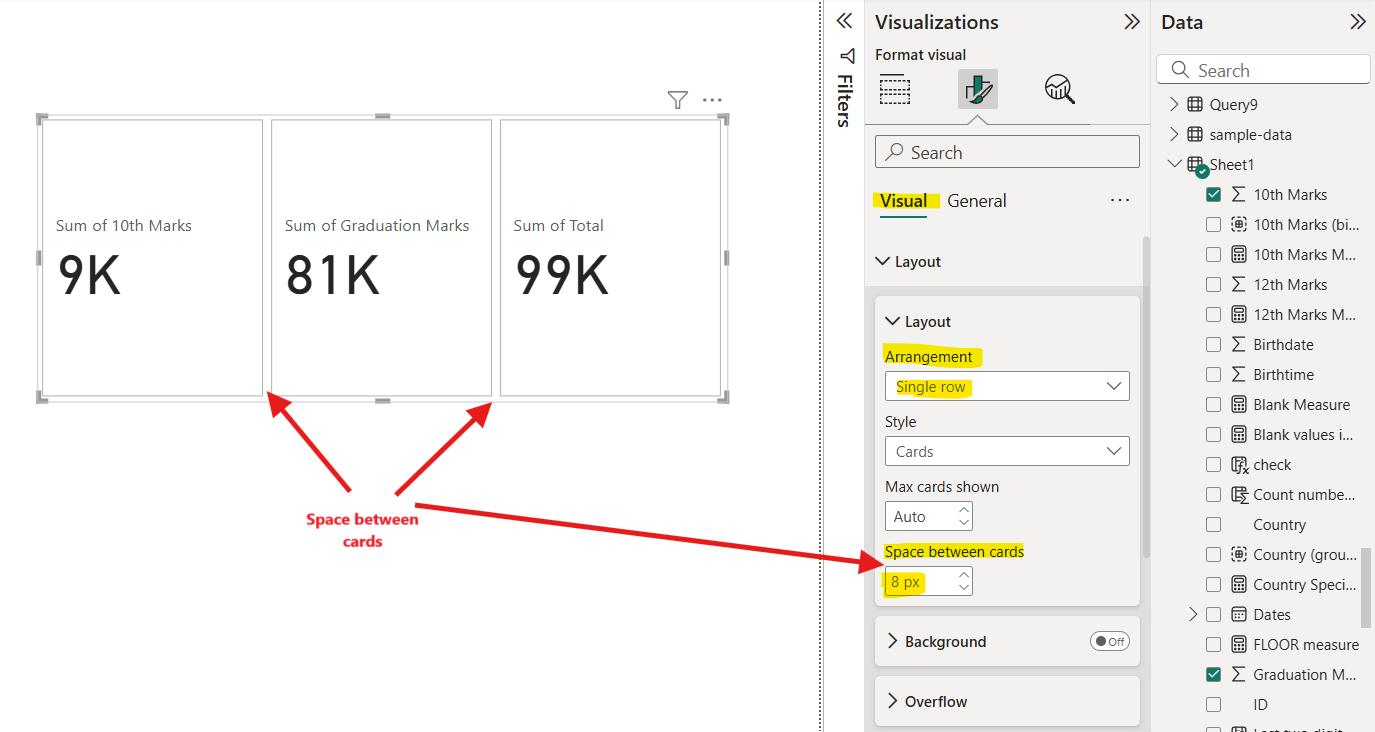Viewport: 1375px width, 732px height.
Task: Switch to the General tab
Action: click(x=976, y=201)
